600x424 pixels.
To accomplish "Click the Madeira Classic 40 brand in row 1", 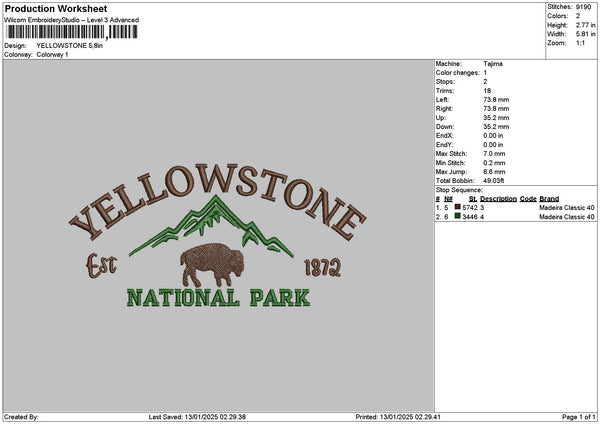I will pos(567,207).
